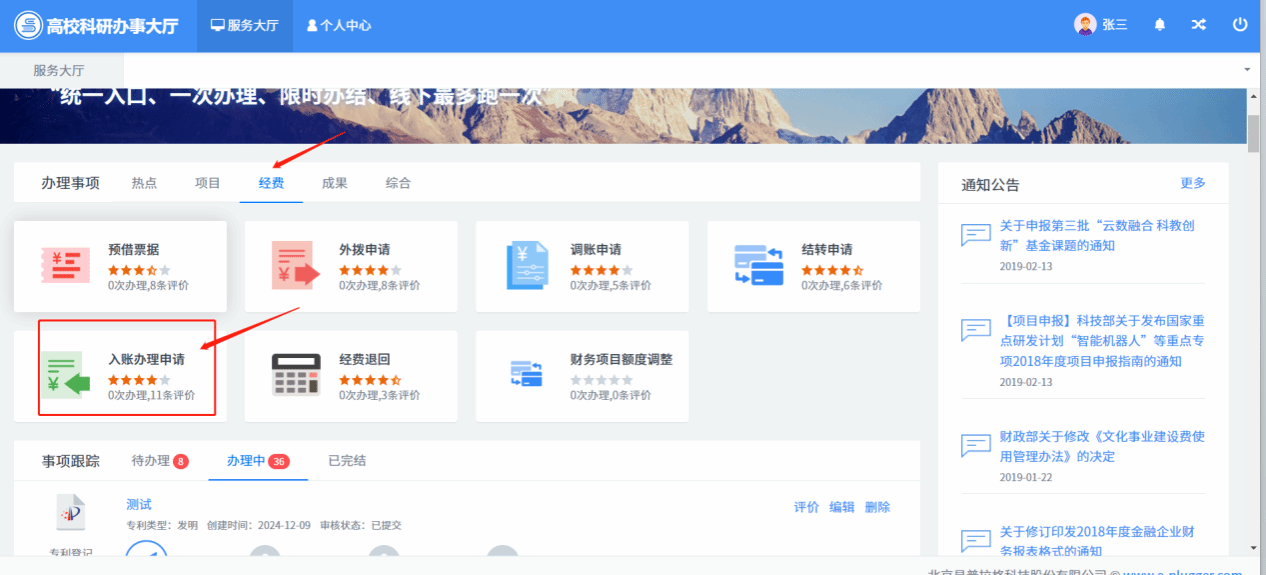The width and height of the screenshot is (1266, 575).
Task: Select the 成果 tab
Action: [x=334, y=183]
